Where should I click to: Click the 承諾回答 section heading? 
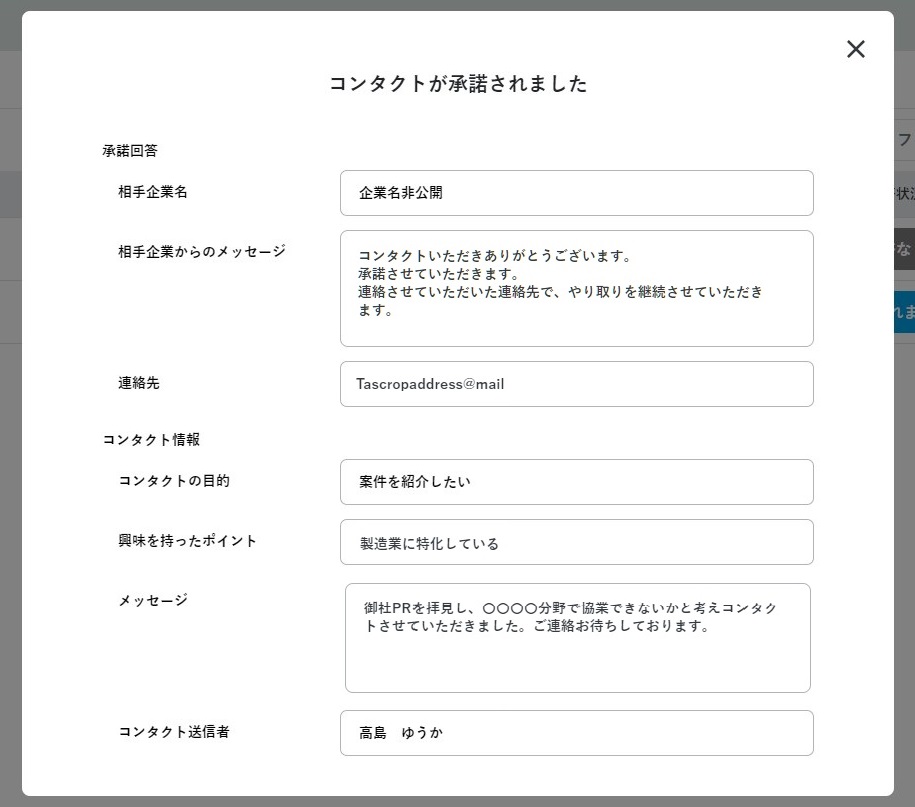(130, 151)
